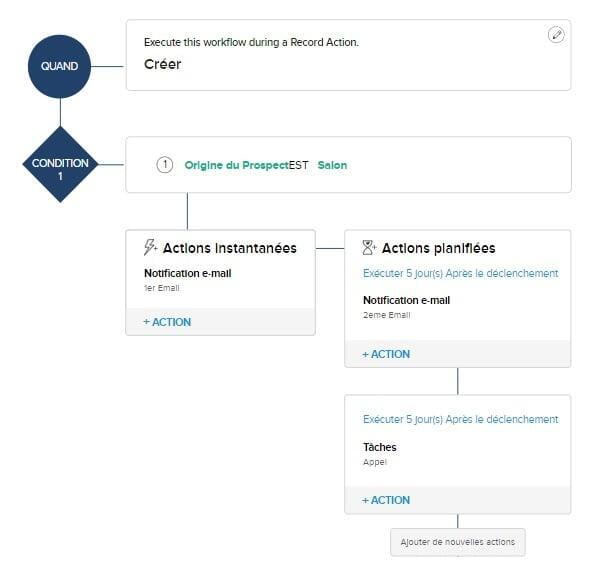This screenshot has width=602, height=564.
Task: Select the Créer record action text
Action: tap(162, 64)
